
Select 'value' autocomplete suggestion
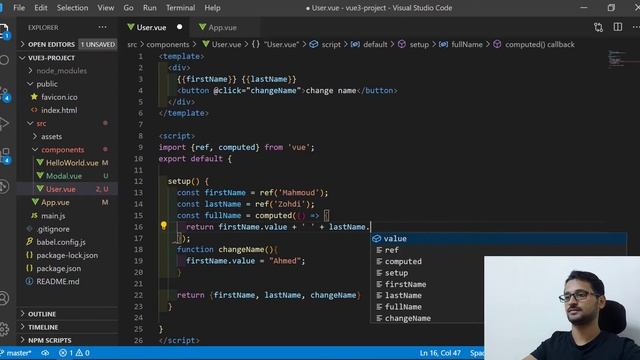498,238
